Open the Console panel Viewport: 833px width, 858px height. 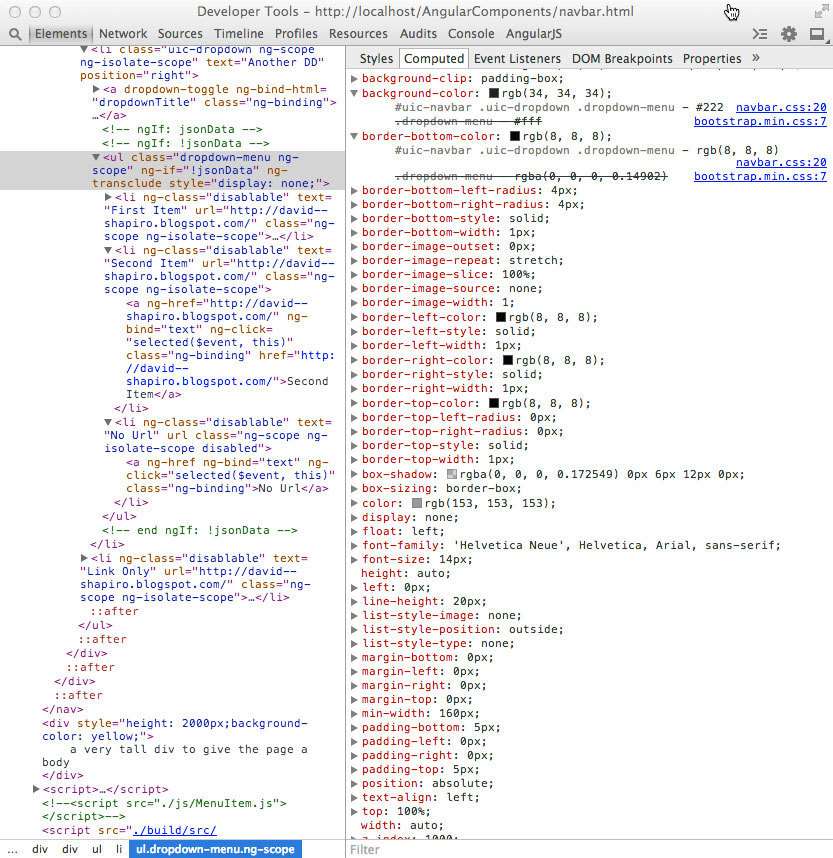(x=471, y=33)
